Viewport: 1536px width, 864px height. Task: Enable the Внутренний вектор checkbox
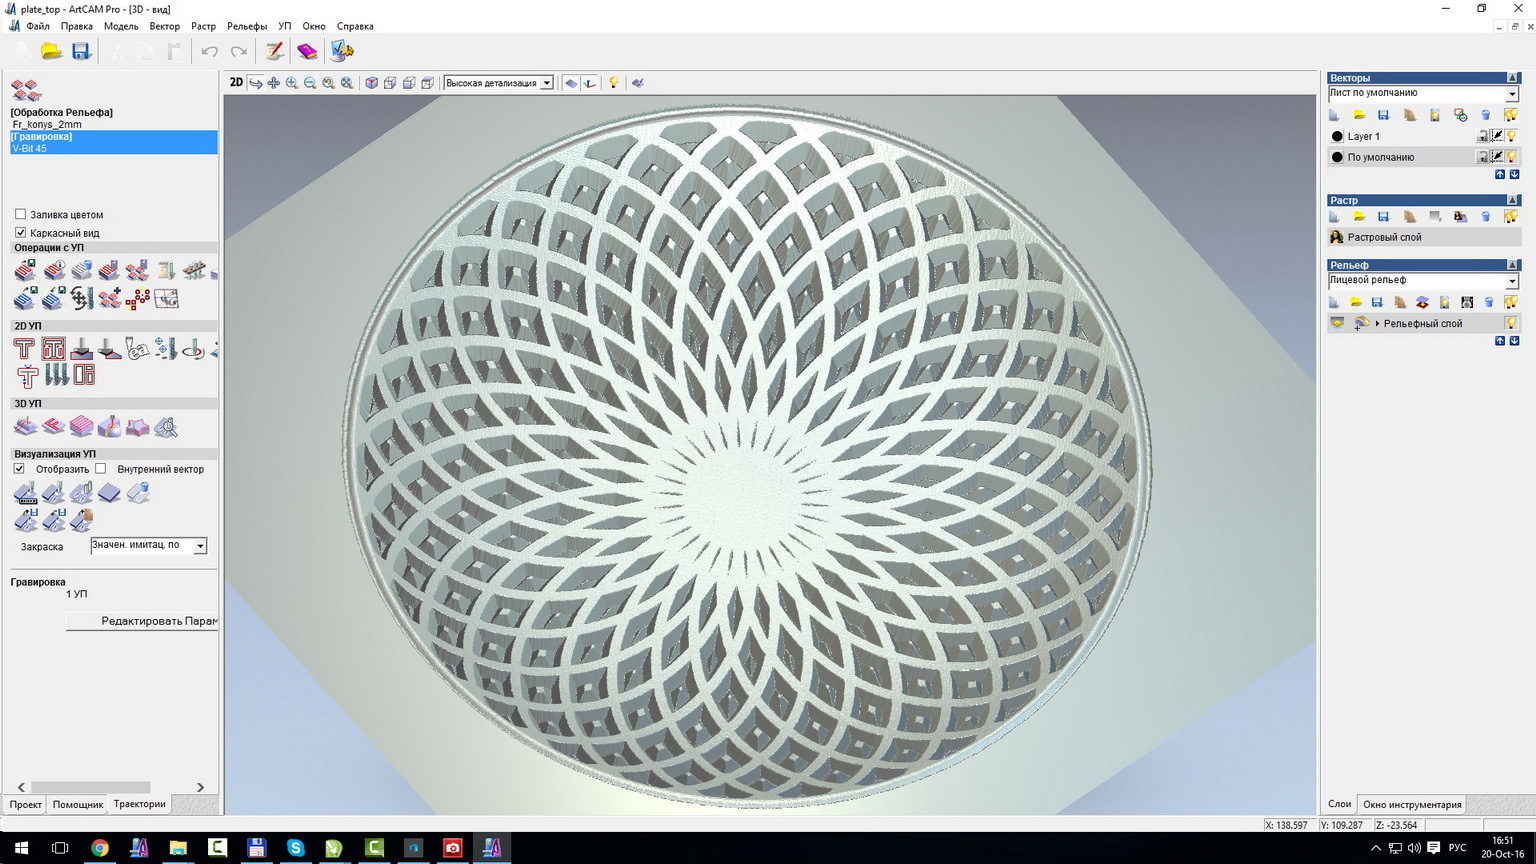point(100,468)
